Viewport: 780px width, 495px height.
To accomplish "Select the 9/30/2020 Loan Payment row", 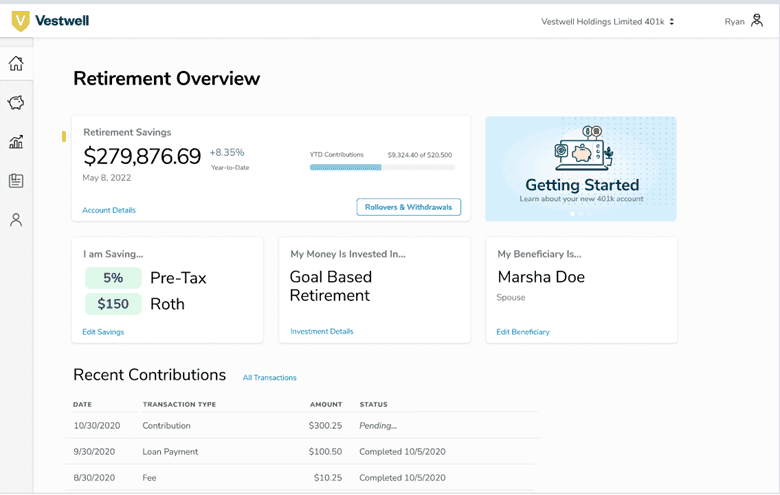I will (x=305, y=451).
